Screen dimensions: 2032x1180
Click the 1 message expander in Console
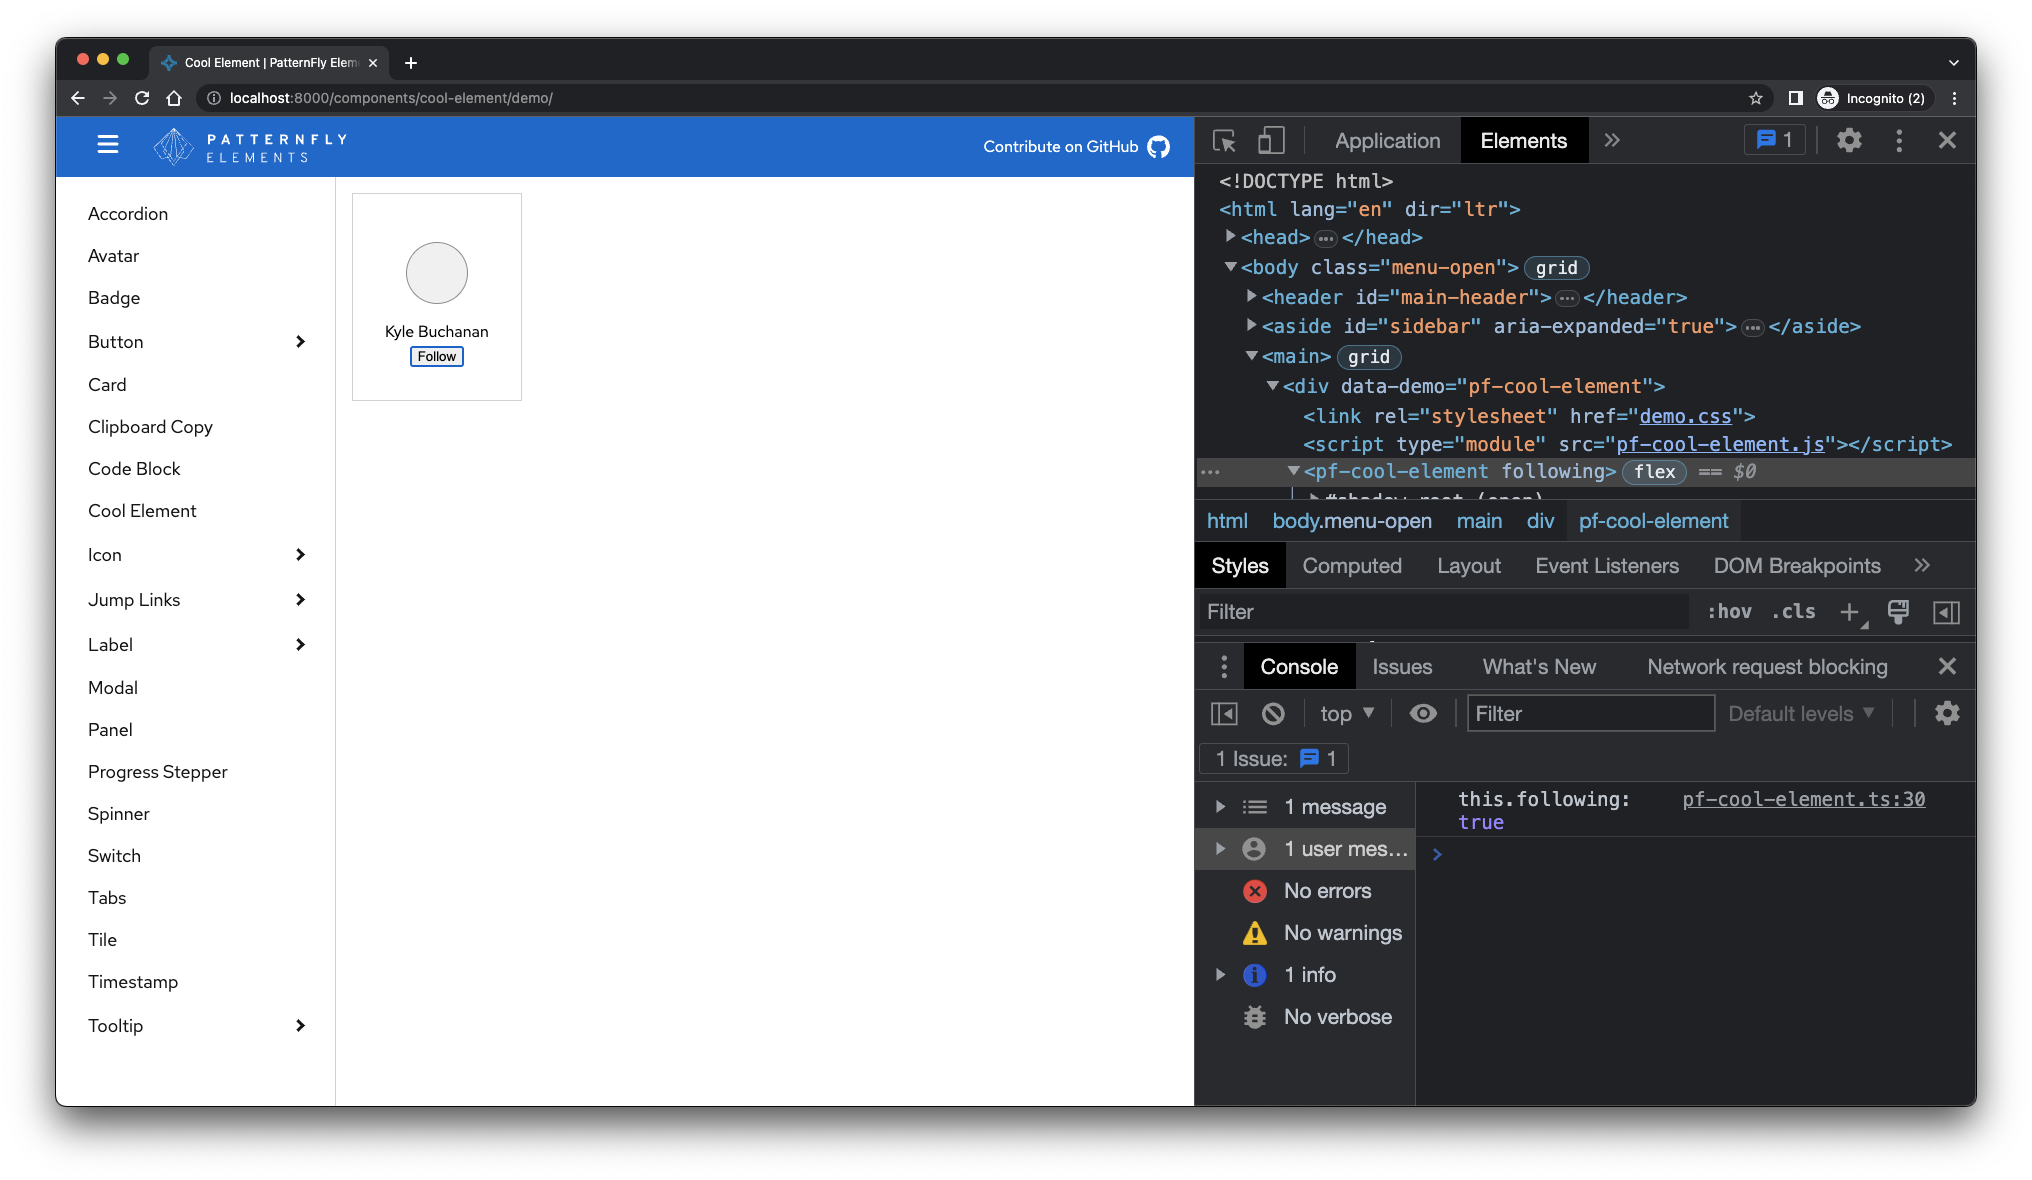(x=1220, y=806)
